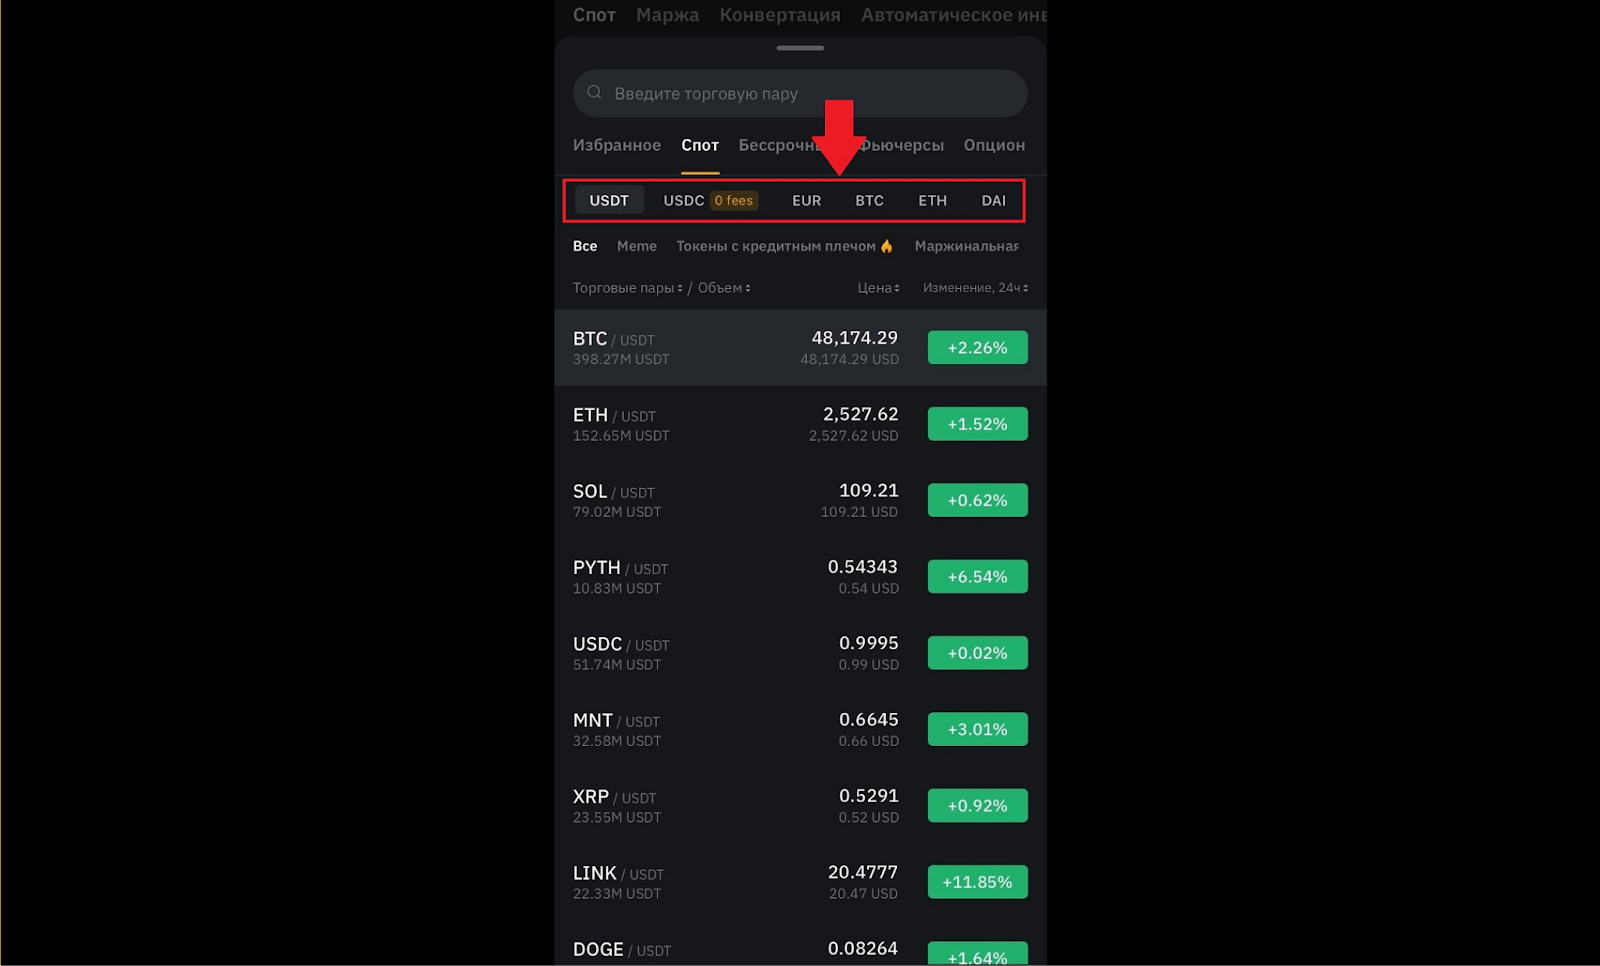
Task: Choose EUR quote currency filter
Action: pos(806,201)
